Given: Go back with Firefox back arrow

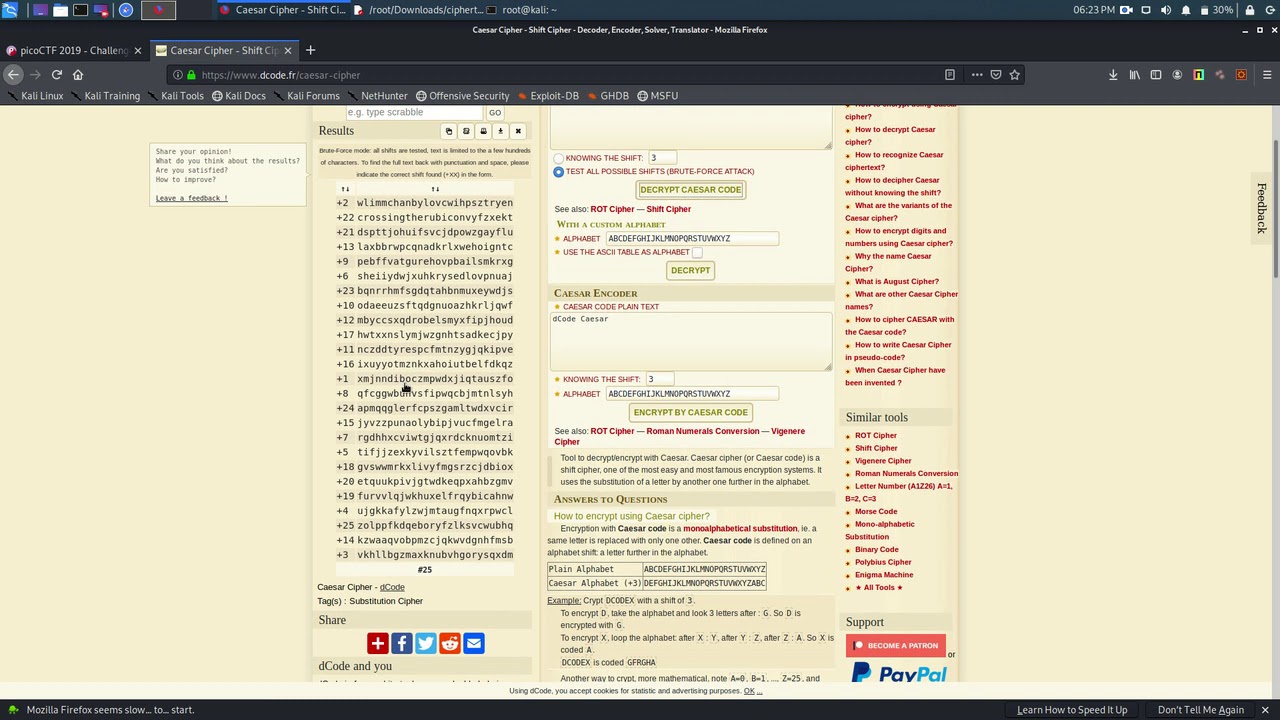Looking at the screenshot, I should [x=13, y=75].
